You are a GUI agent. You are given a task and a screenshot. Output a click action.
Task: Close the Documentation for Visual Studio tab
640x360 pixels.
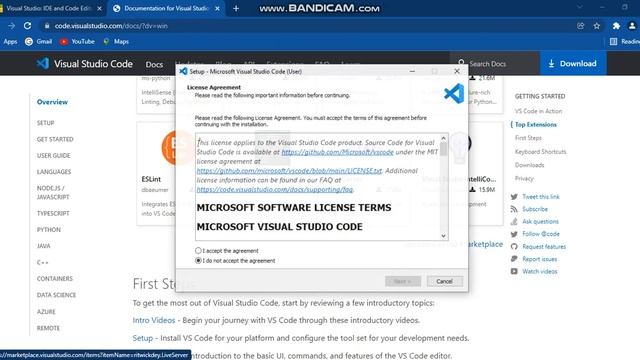click(x=217, y=8)
